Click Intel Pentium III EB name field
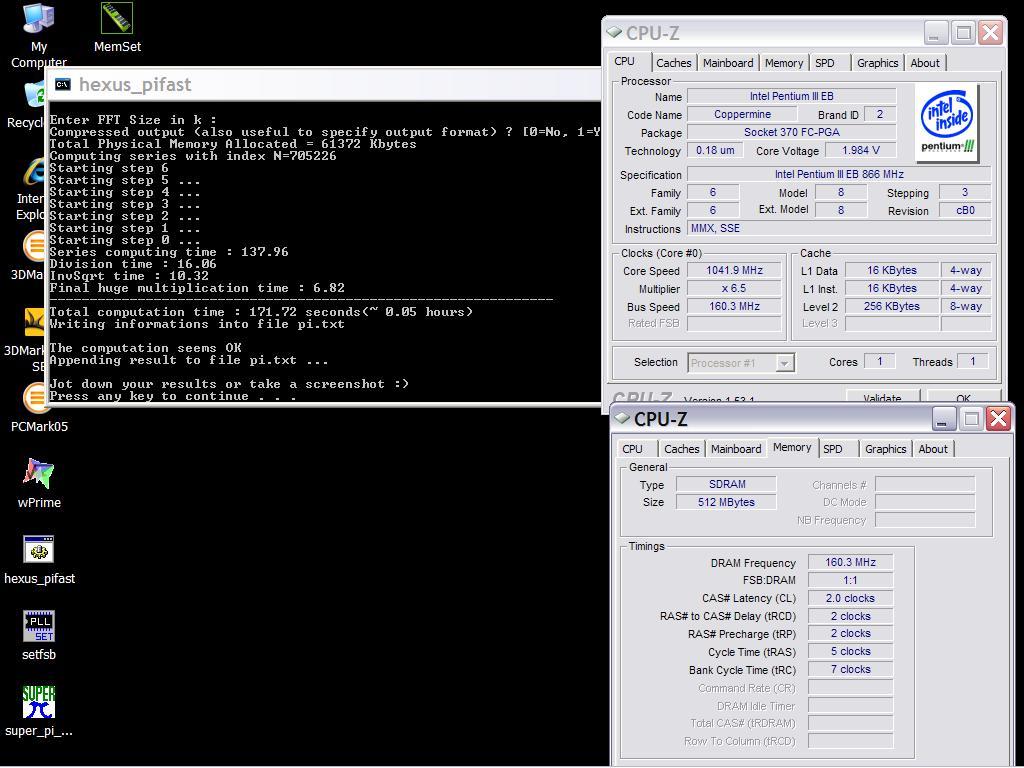This screenshot has width=1024, height=768. [792, 96]
